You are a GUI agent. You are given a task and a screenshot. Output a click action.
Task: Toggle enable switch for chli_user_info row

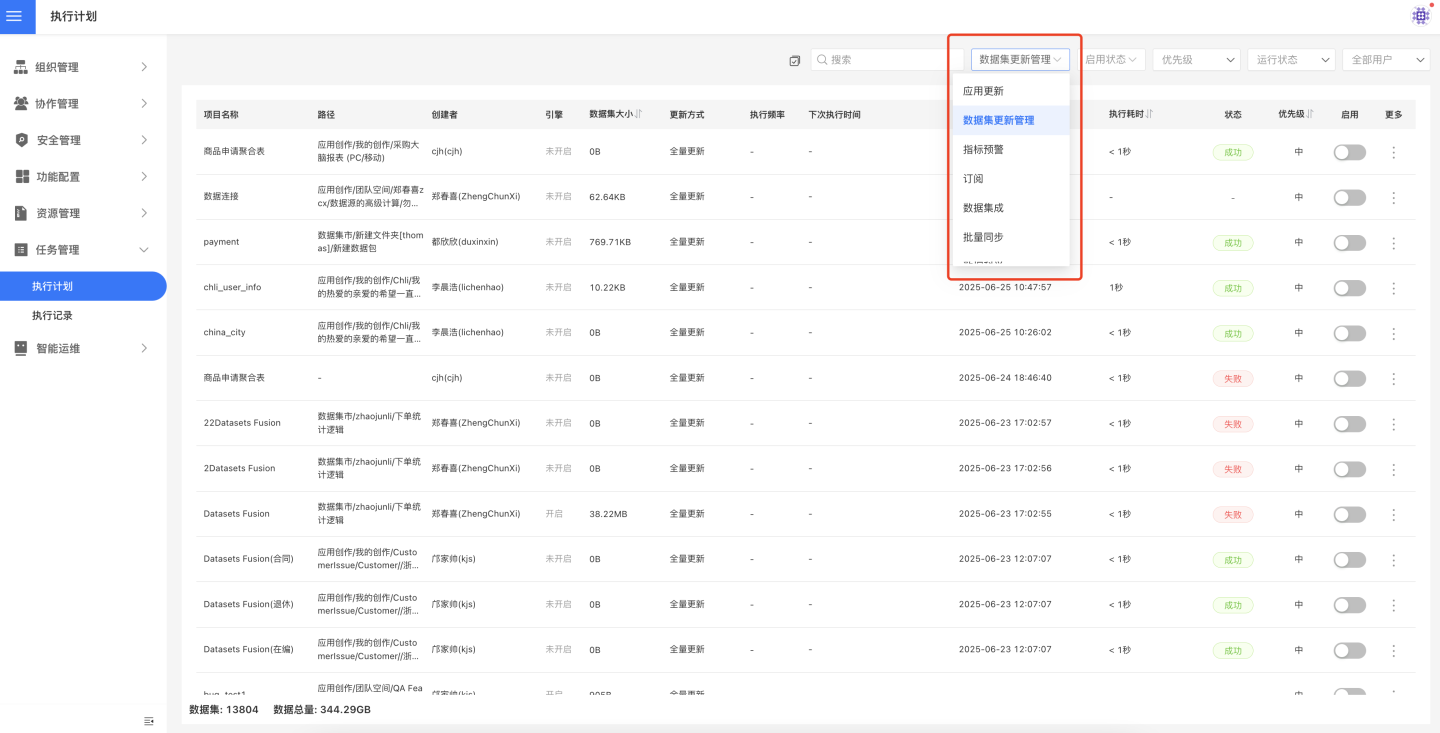[x=1349, y=288]
